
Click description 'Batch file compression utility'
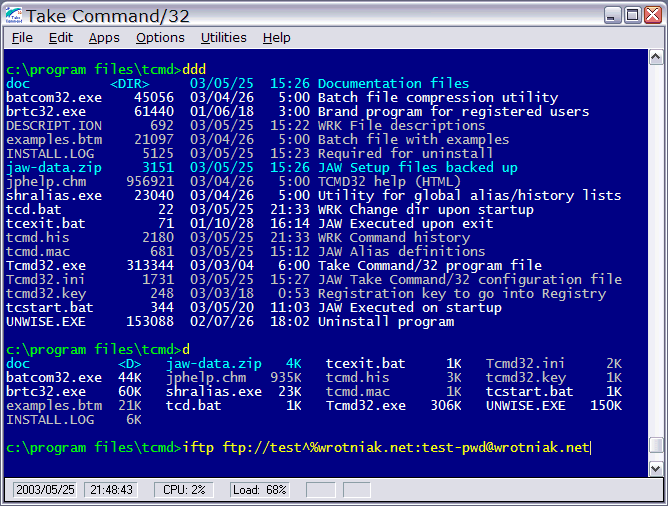438,98
